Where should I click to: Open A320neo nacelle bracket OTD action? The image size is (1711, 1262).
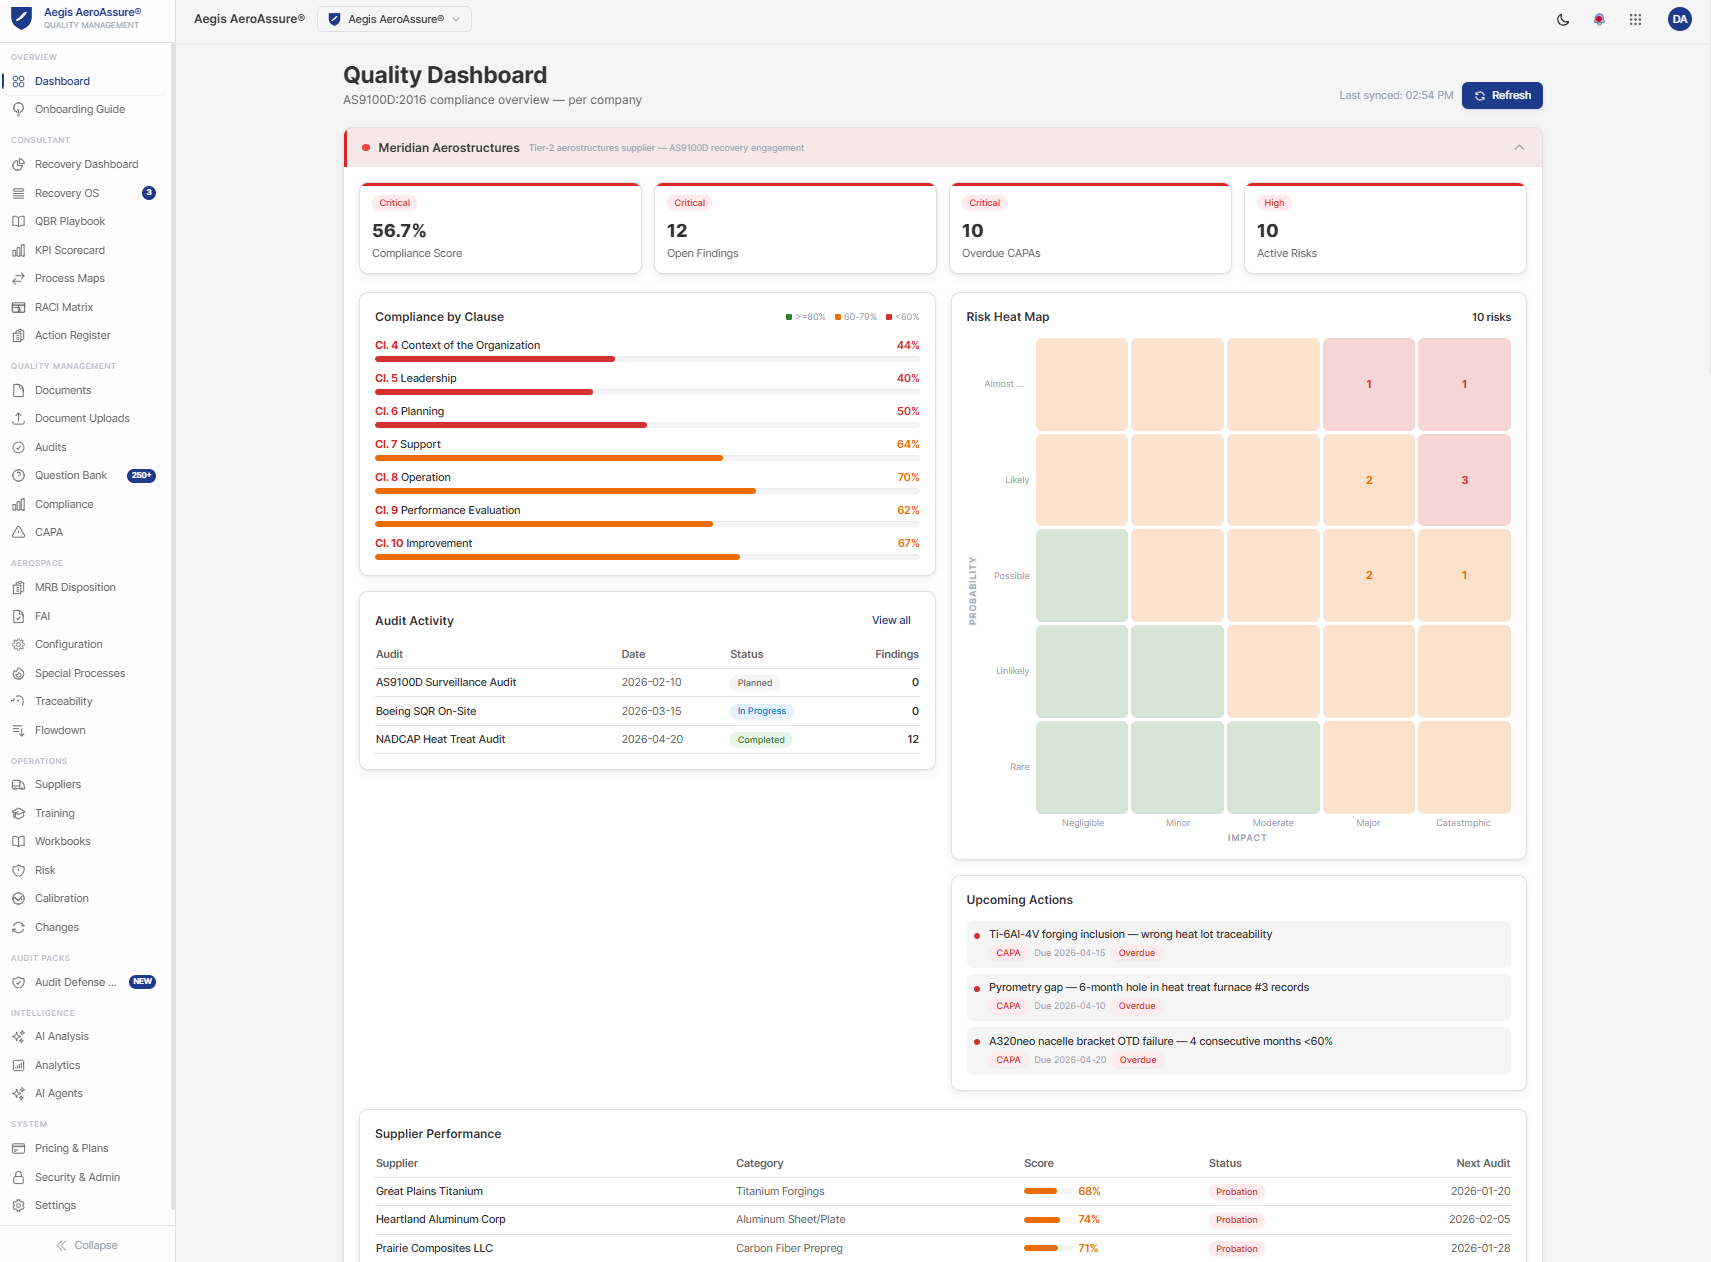(1238, 1051)
